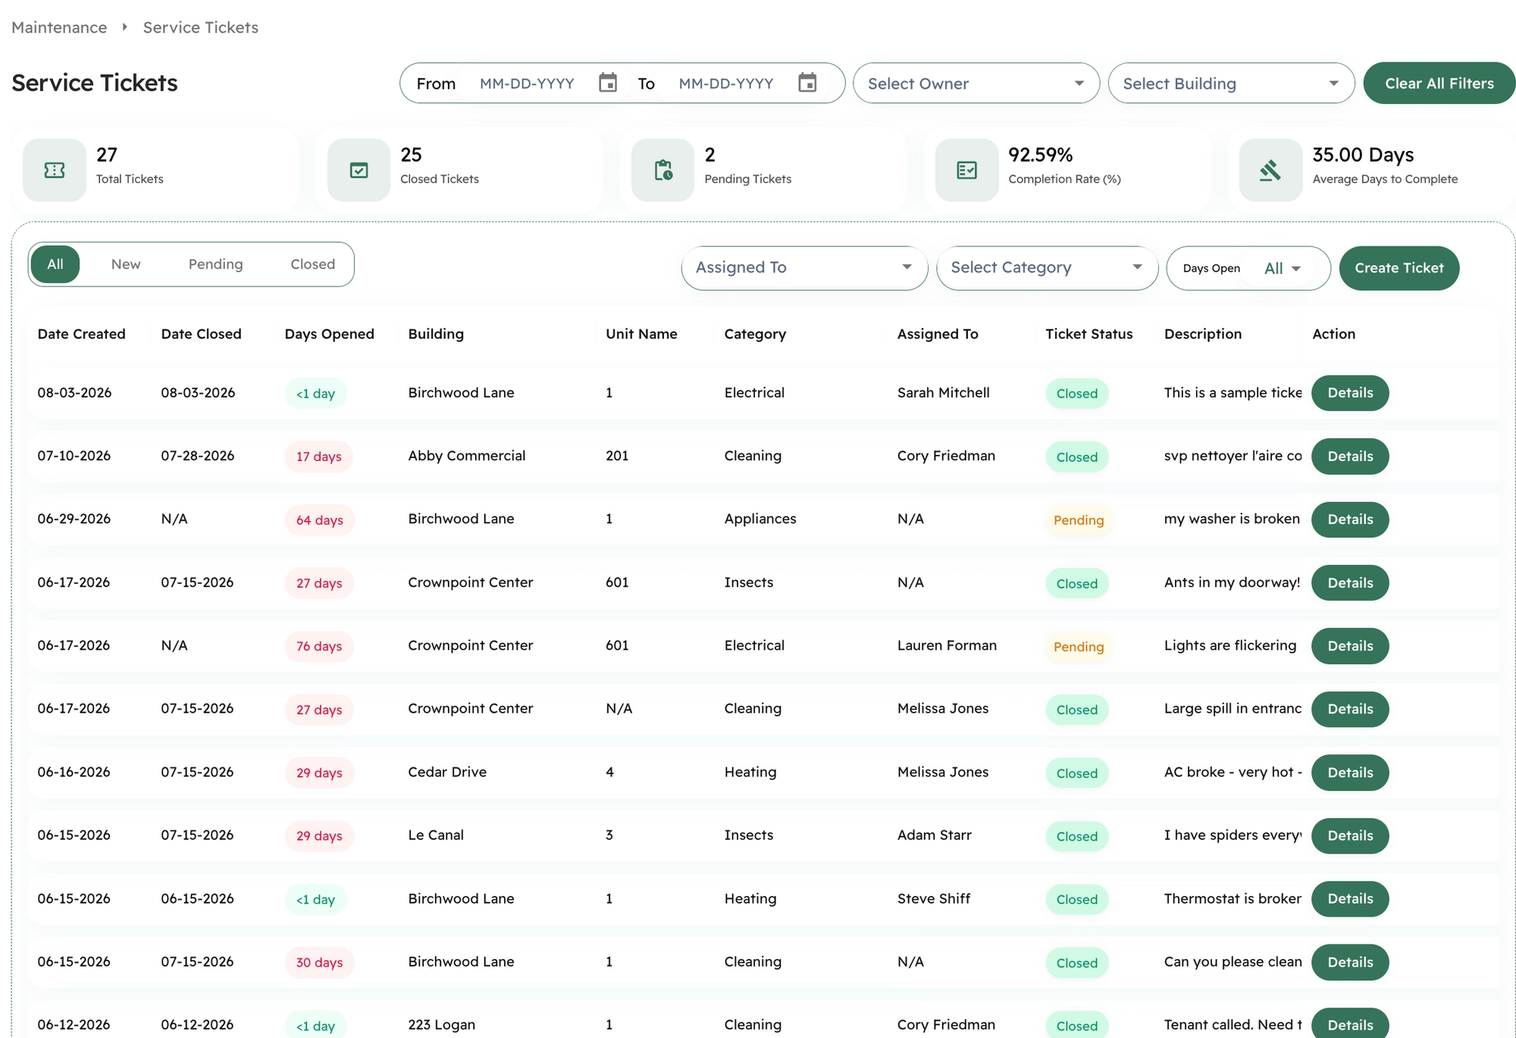The width and height of the screenshot is (1516, 1038).
Task: Open Details for Cedar Drive ticket
Action: coord(1350,772)
